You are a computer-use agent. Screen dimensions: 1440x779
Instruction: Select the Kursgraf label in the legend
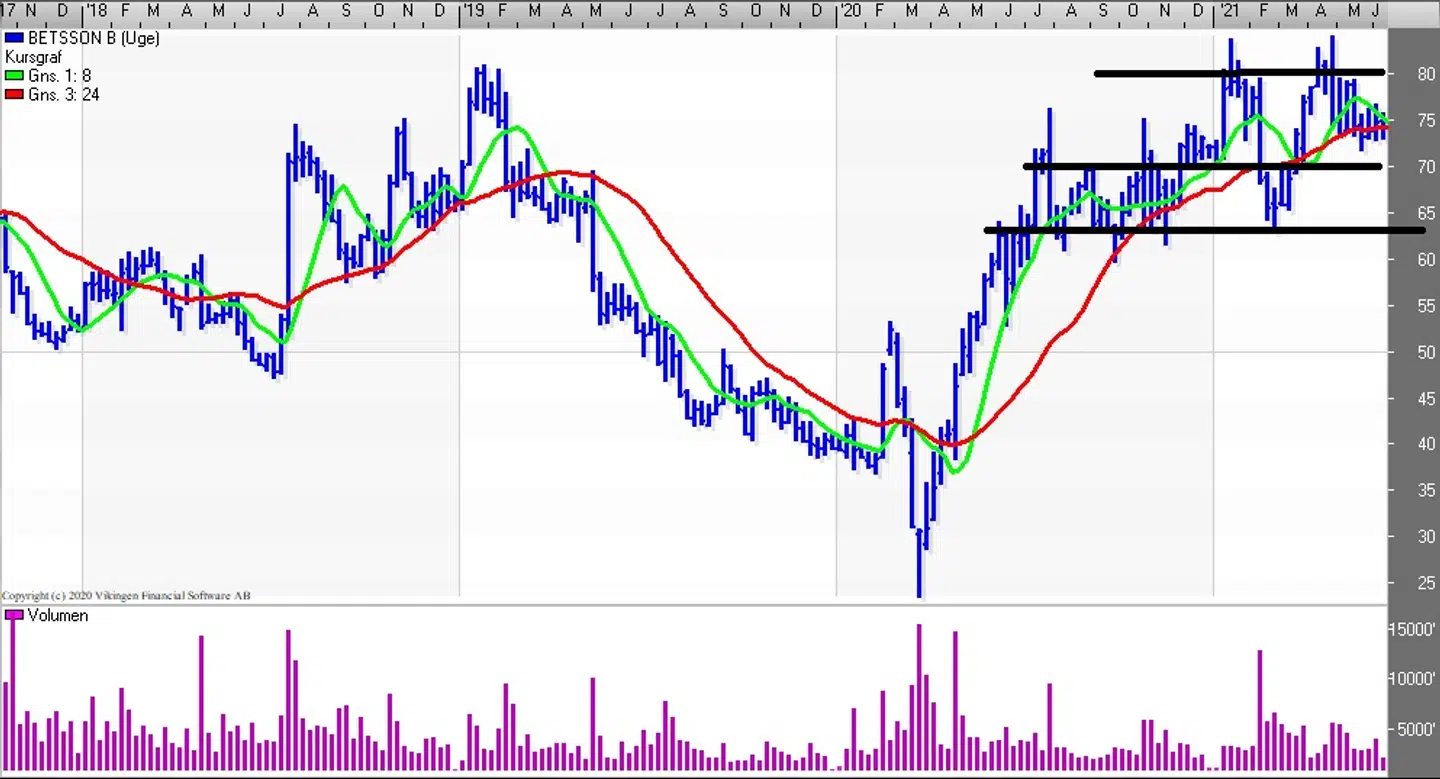33,57
